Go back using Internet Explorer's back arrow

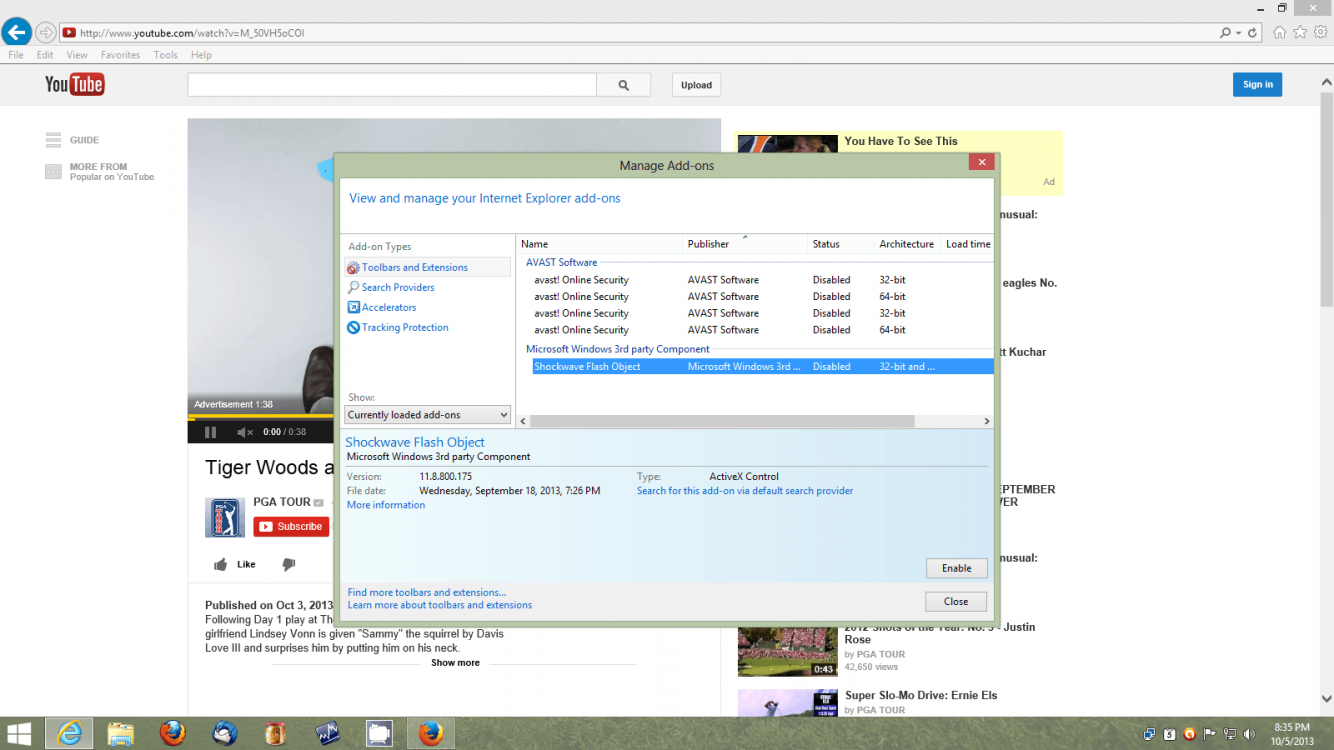click(x=16, y=32)
